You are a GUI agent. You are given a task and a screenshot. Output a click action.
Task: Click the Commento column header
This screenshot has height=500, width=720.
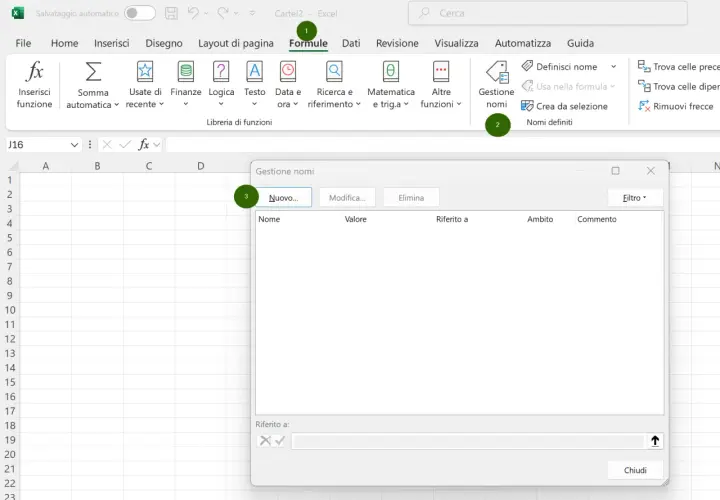tap(596, 219)
